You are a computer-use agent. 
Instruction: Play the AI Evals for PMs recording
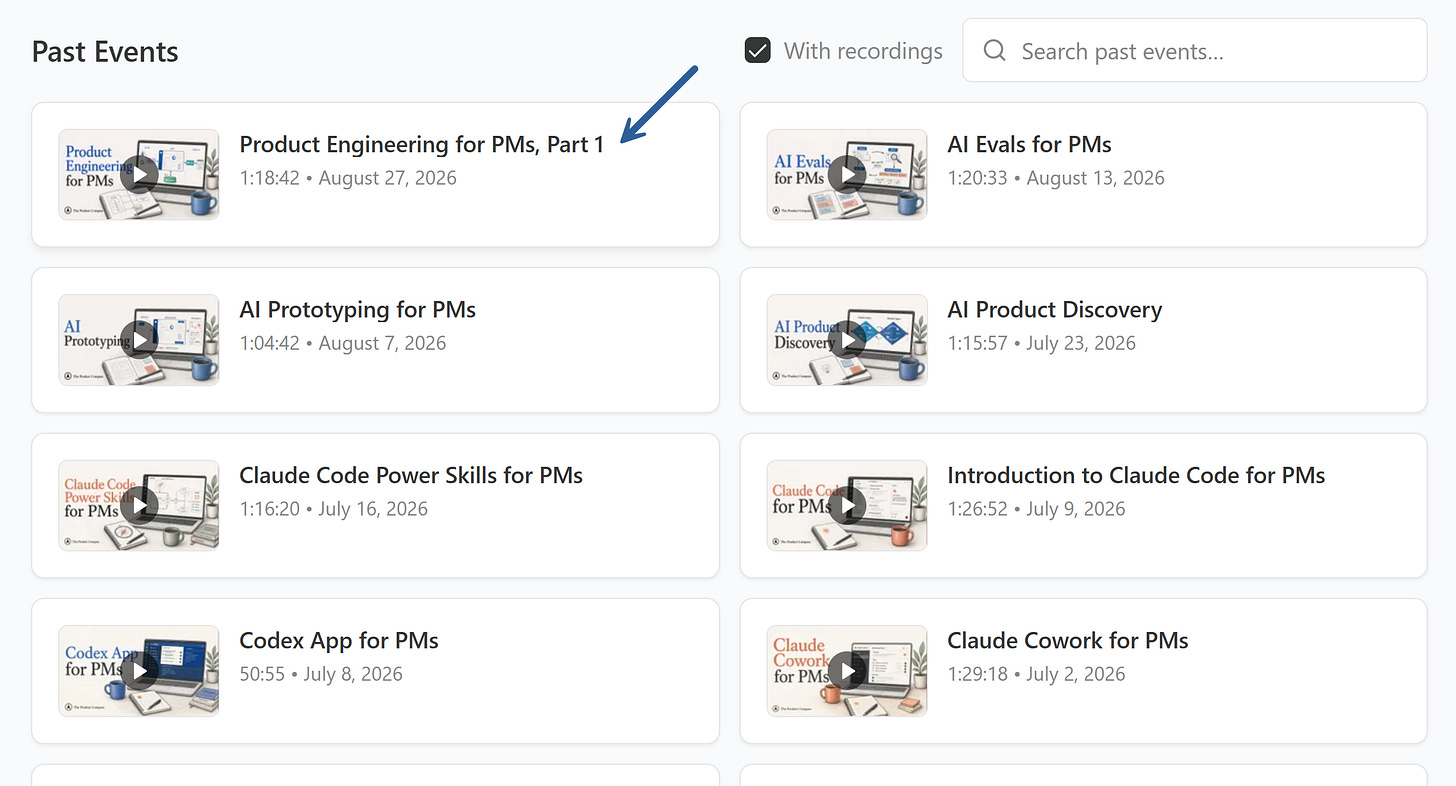tap(848, 175)
